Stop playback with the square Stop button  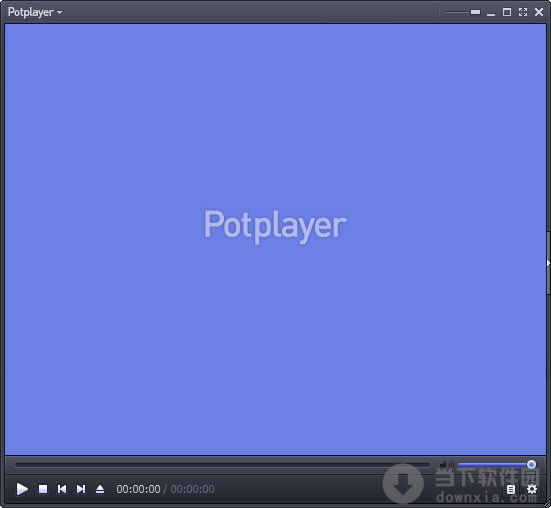(x=43, y=489)
